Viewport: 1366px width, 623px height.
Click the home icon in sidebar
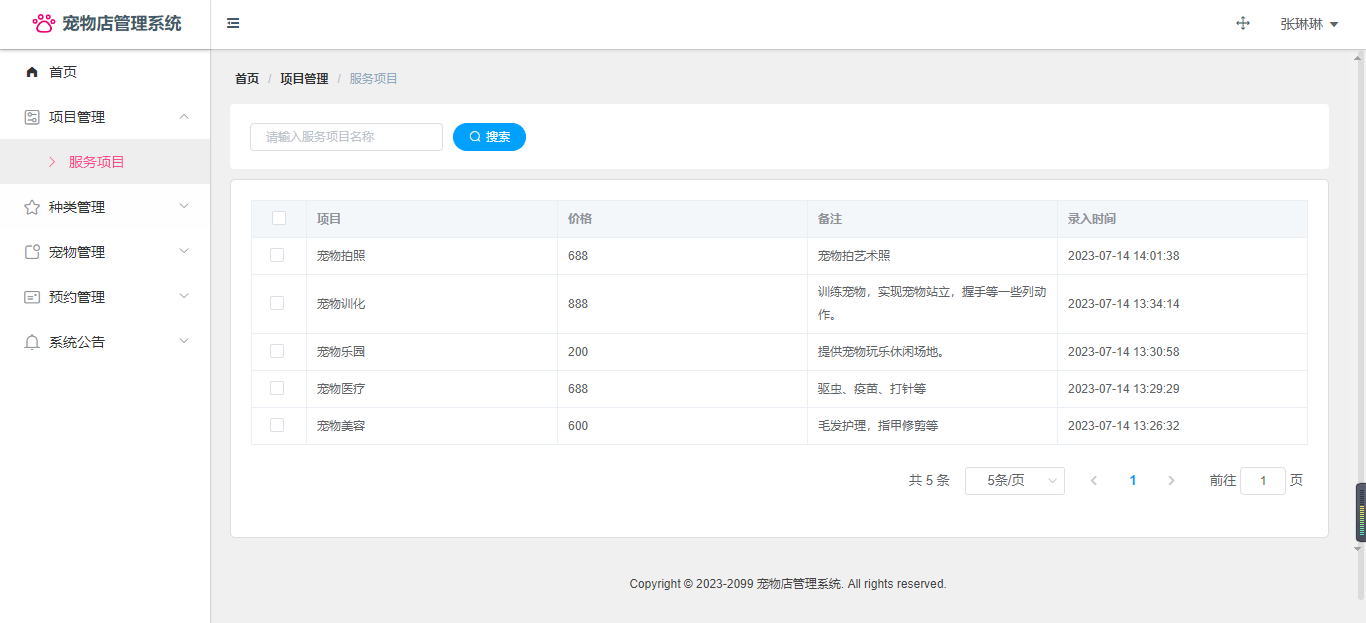click(x=32, y=72)
